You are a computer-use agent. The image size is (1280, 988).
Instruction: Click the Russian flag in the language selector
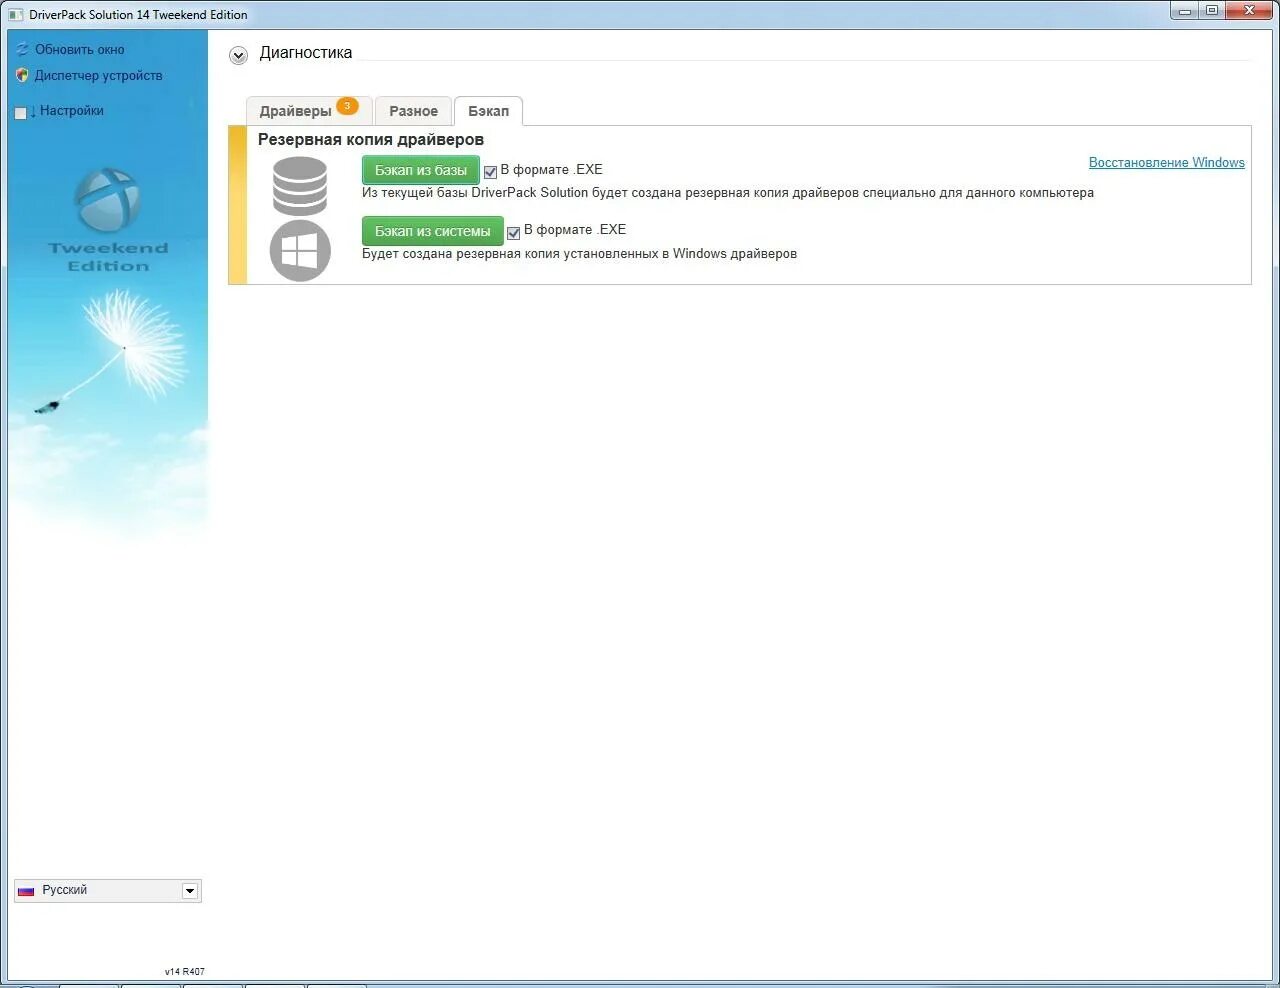point(26,890)
